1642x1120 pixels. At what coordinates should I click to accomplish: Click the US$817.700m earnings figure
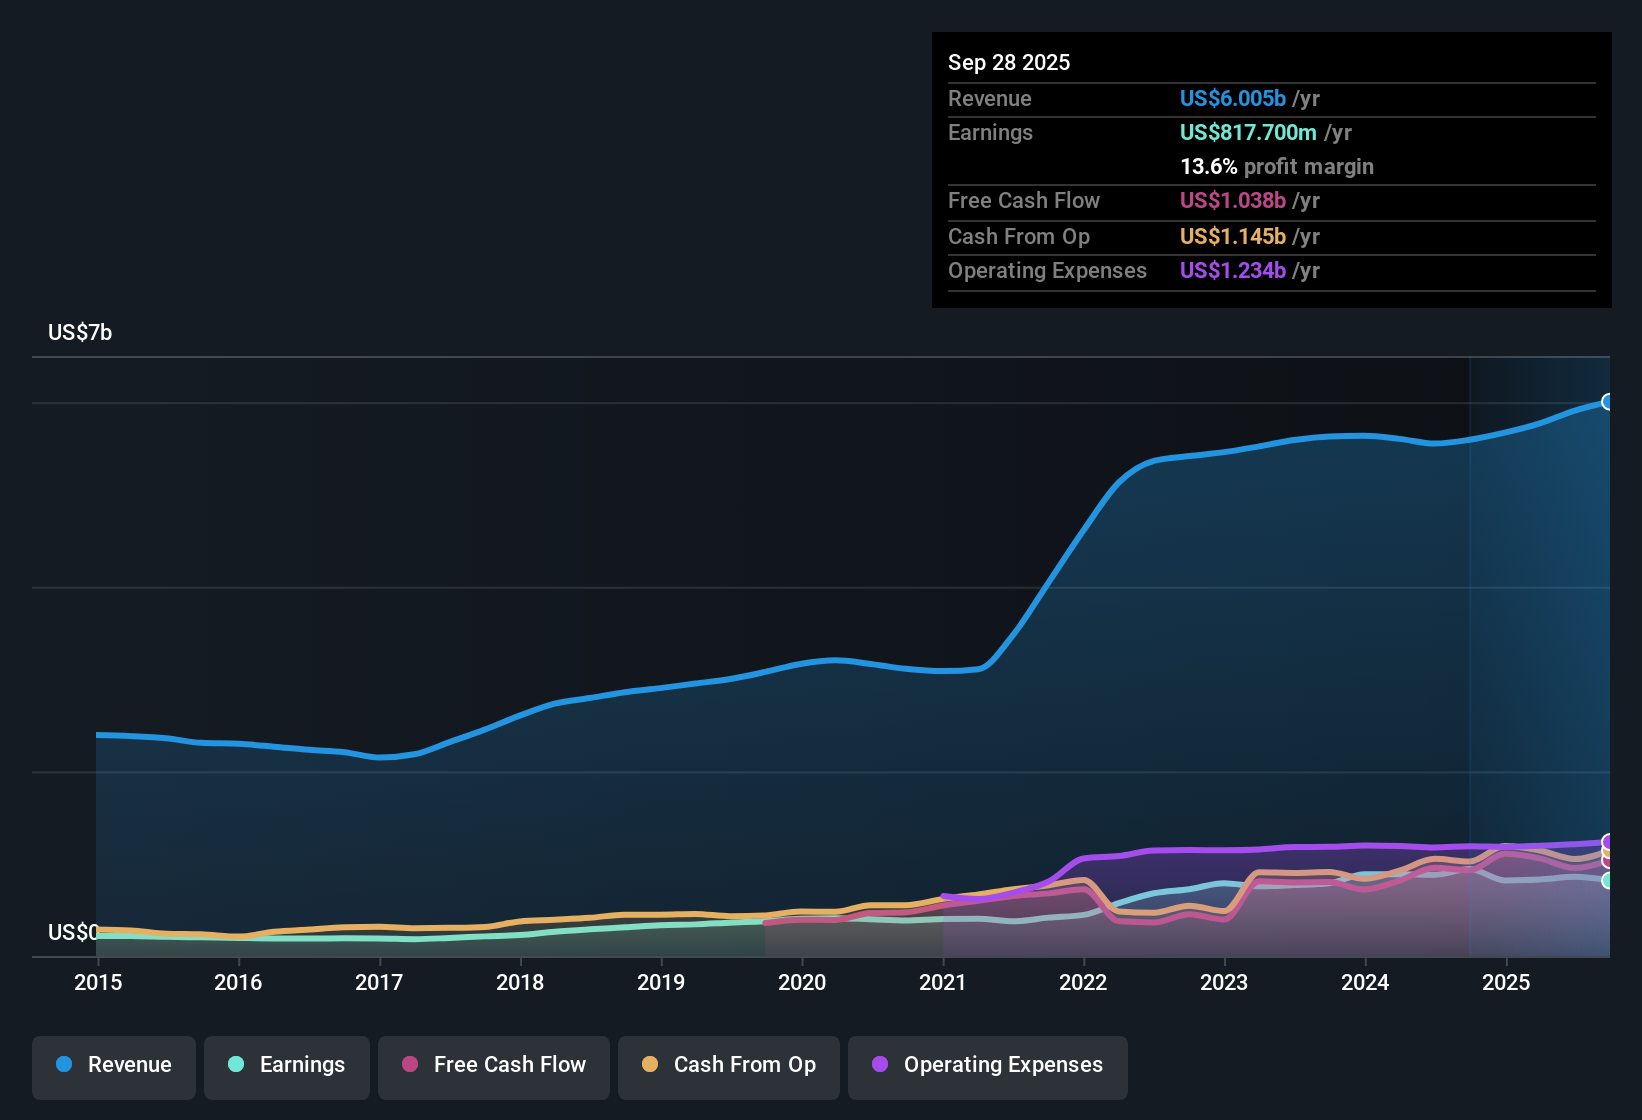click(1248, 132)
